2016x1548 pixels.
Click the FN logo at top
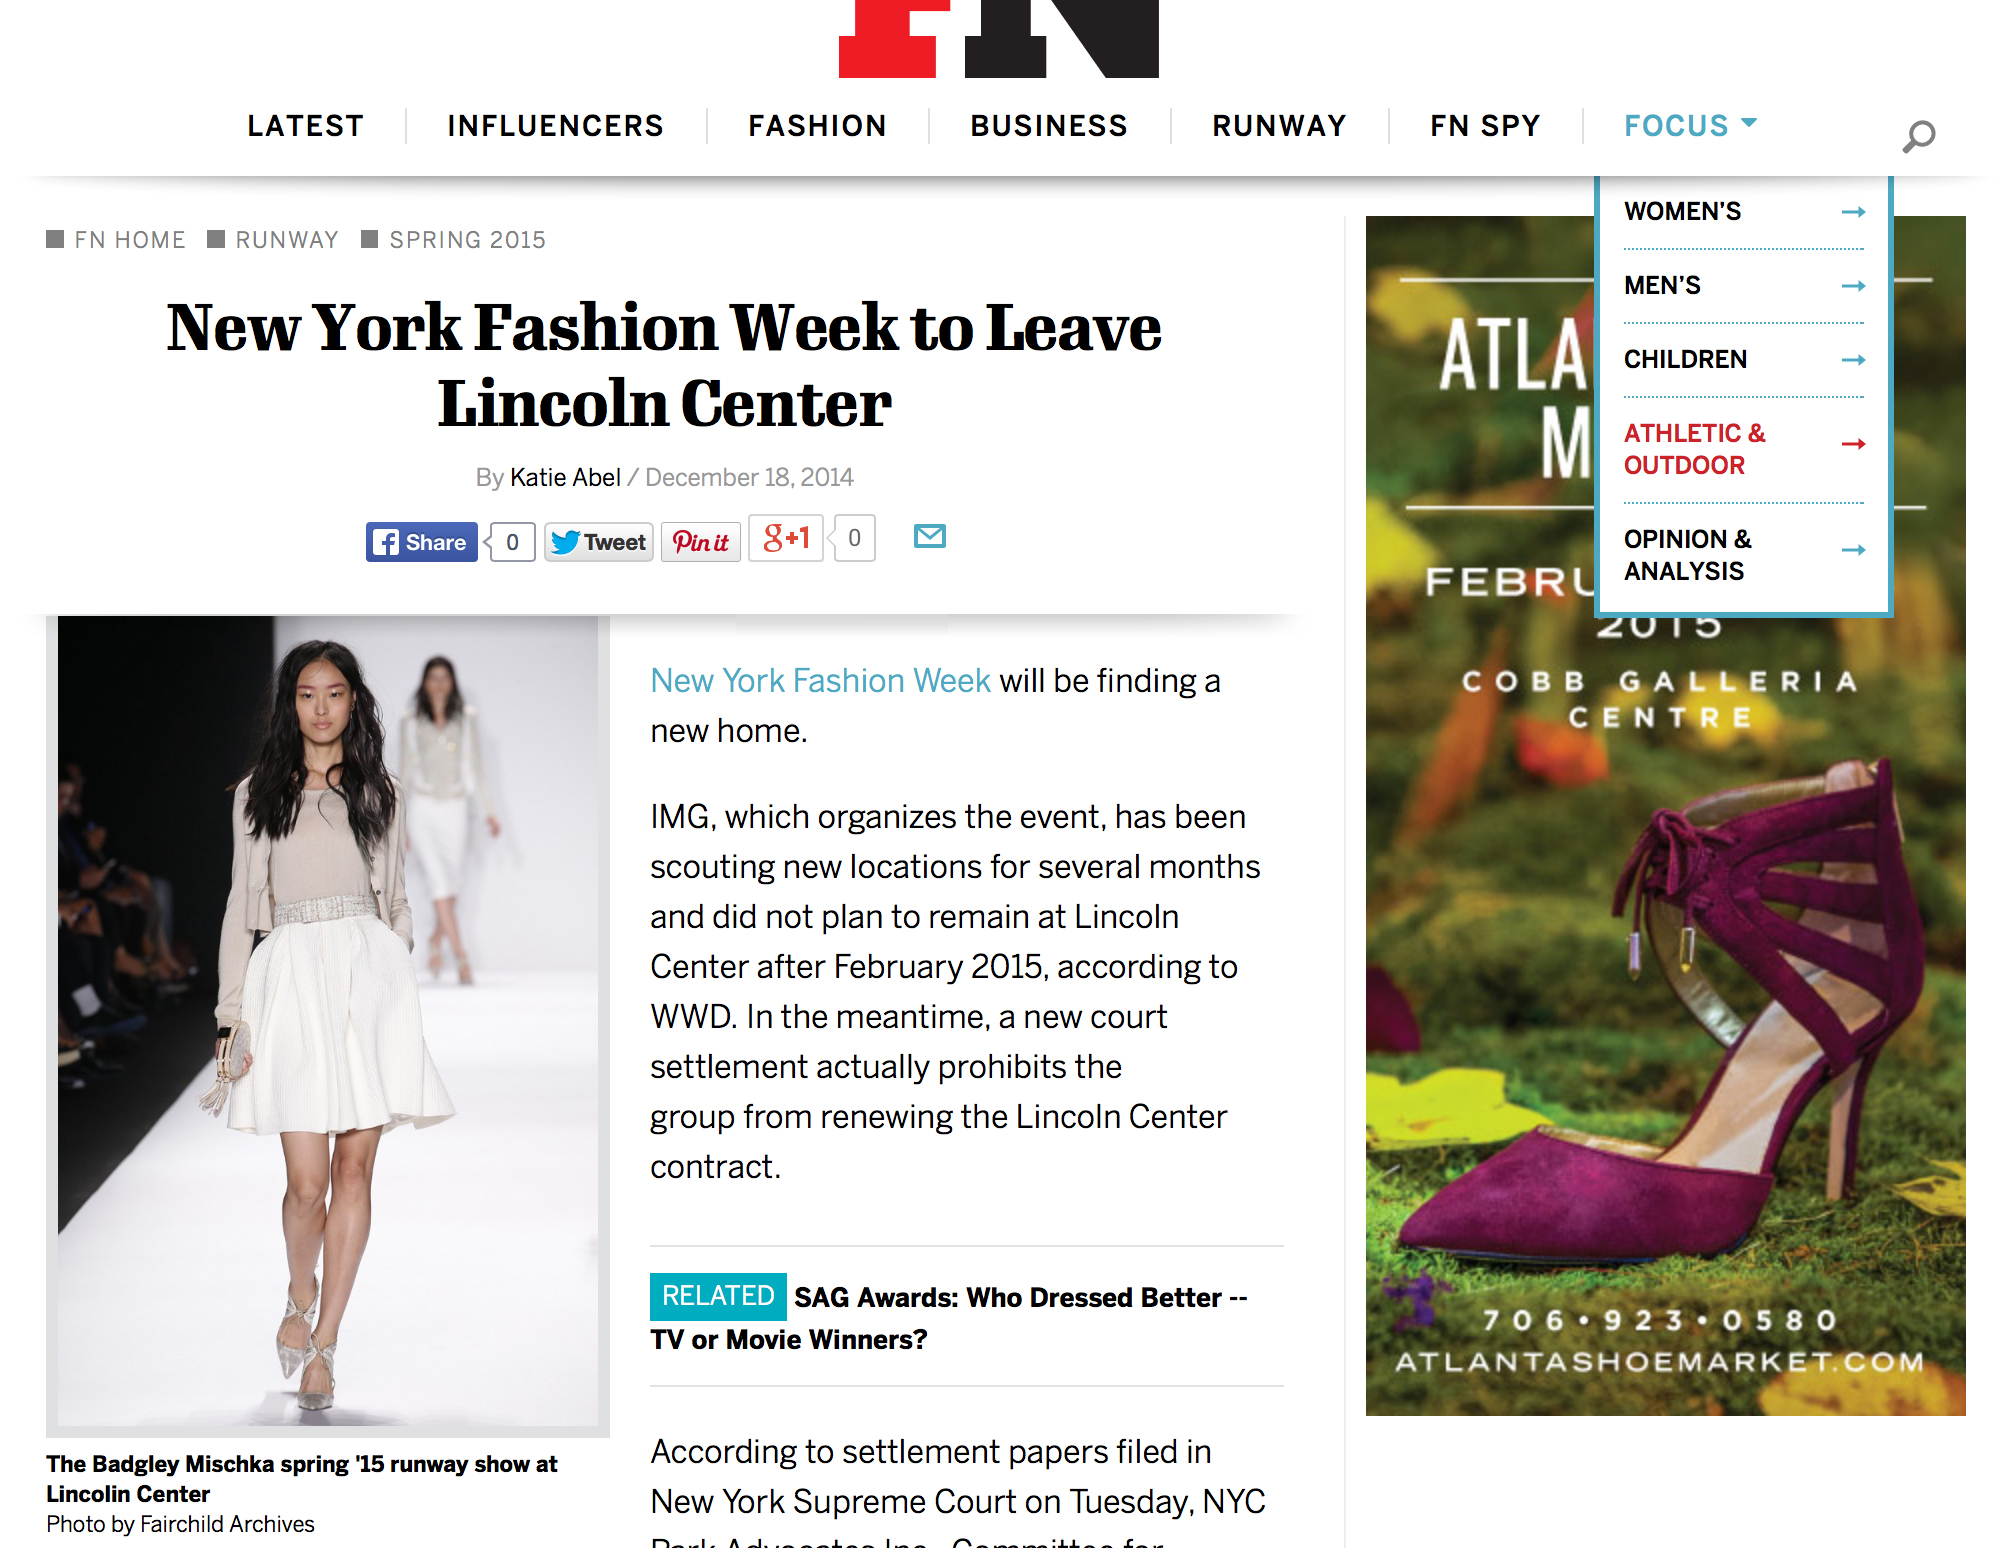(x=998, y=38)
